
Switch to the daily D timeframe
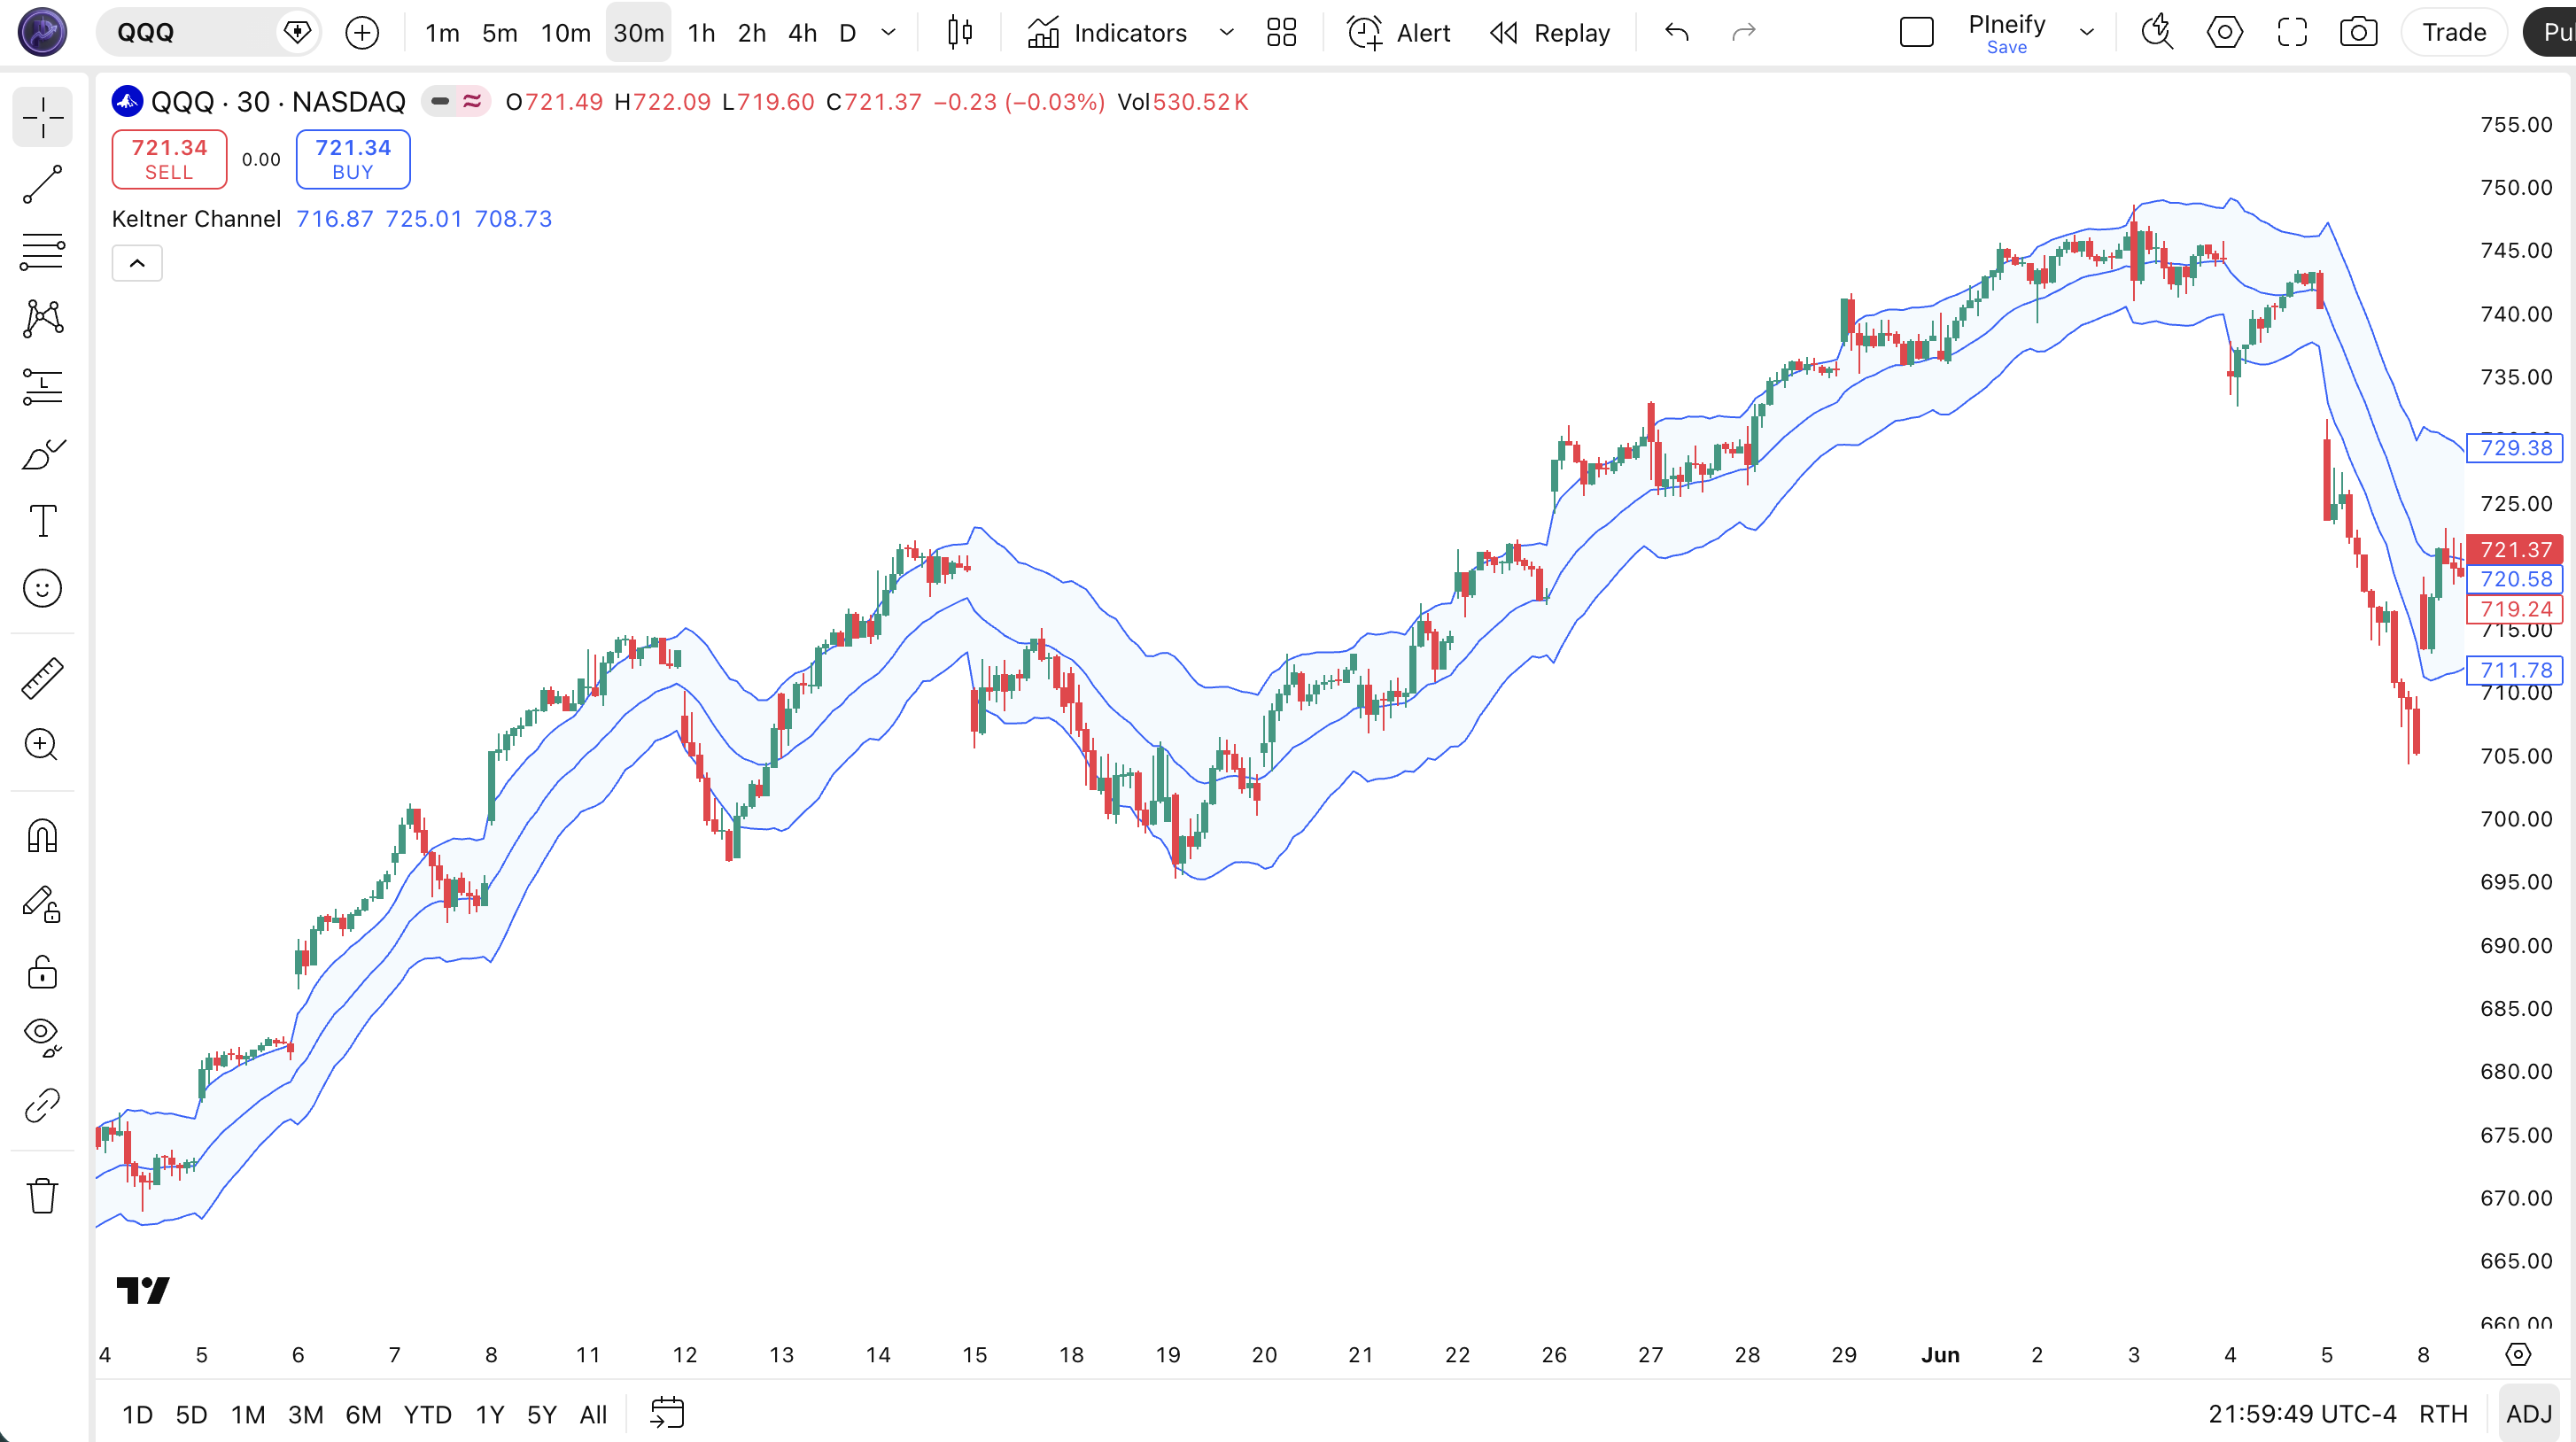click(x=848, y=33)
